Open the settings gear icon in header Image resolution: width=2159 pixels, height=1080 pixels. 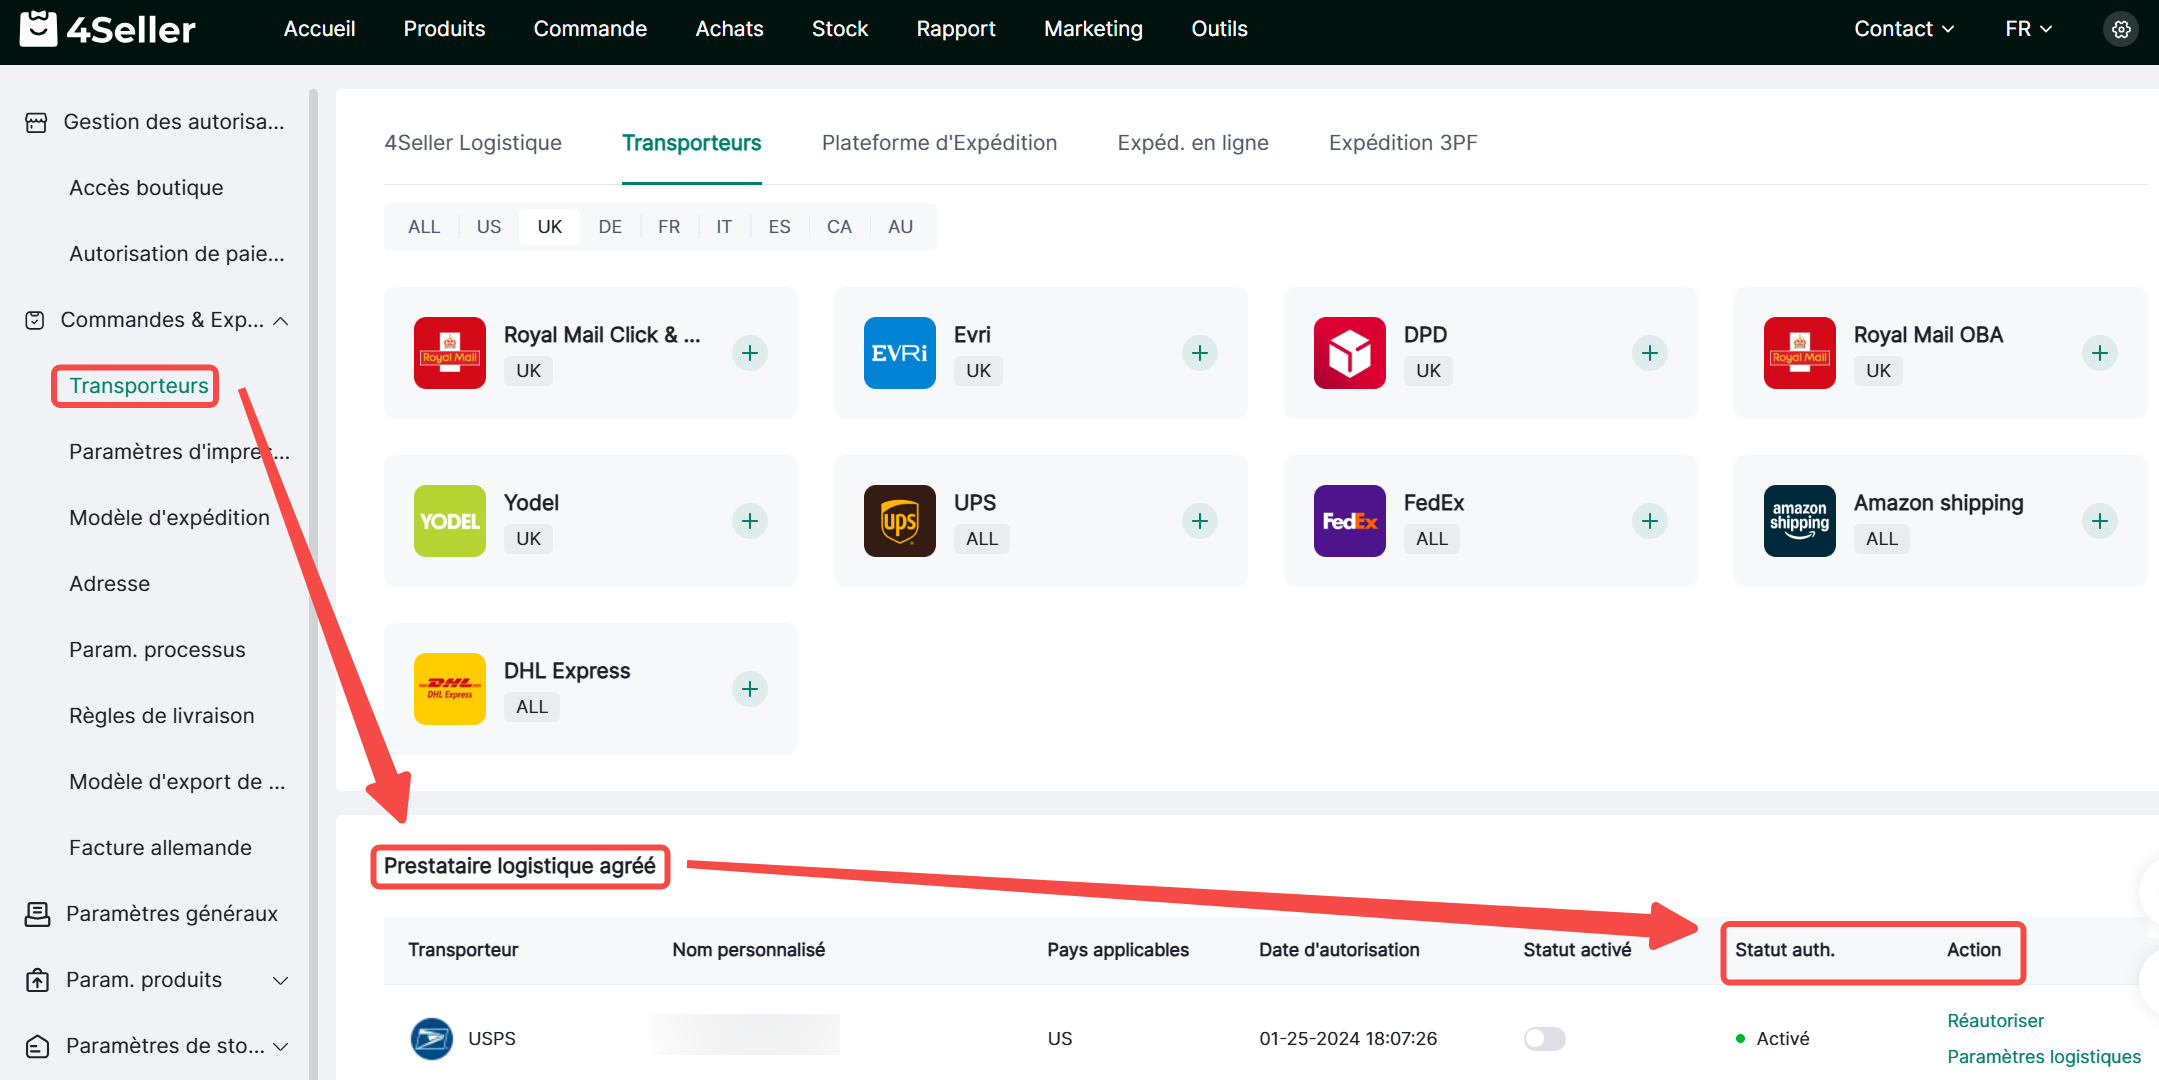point(2120,29)
